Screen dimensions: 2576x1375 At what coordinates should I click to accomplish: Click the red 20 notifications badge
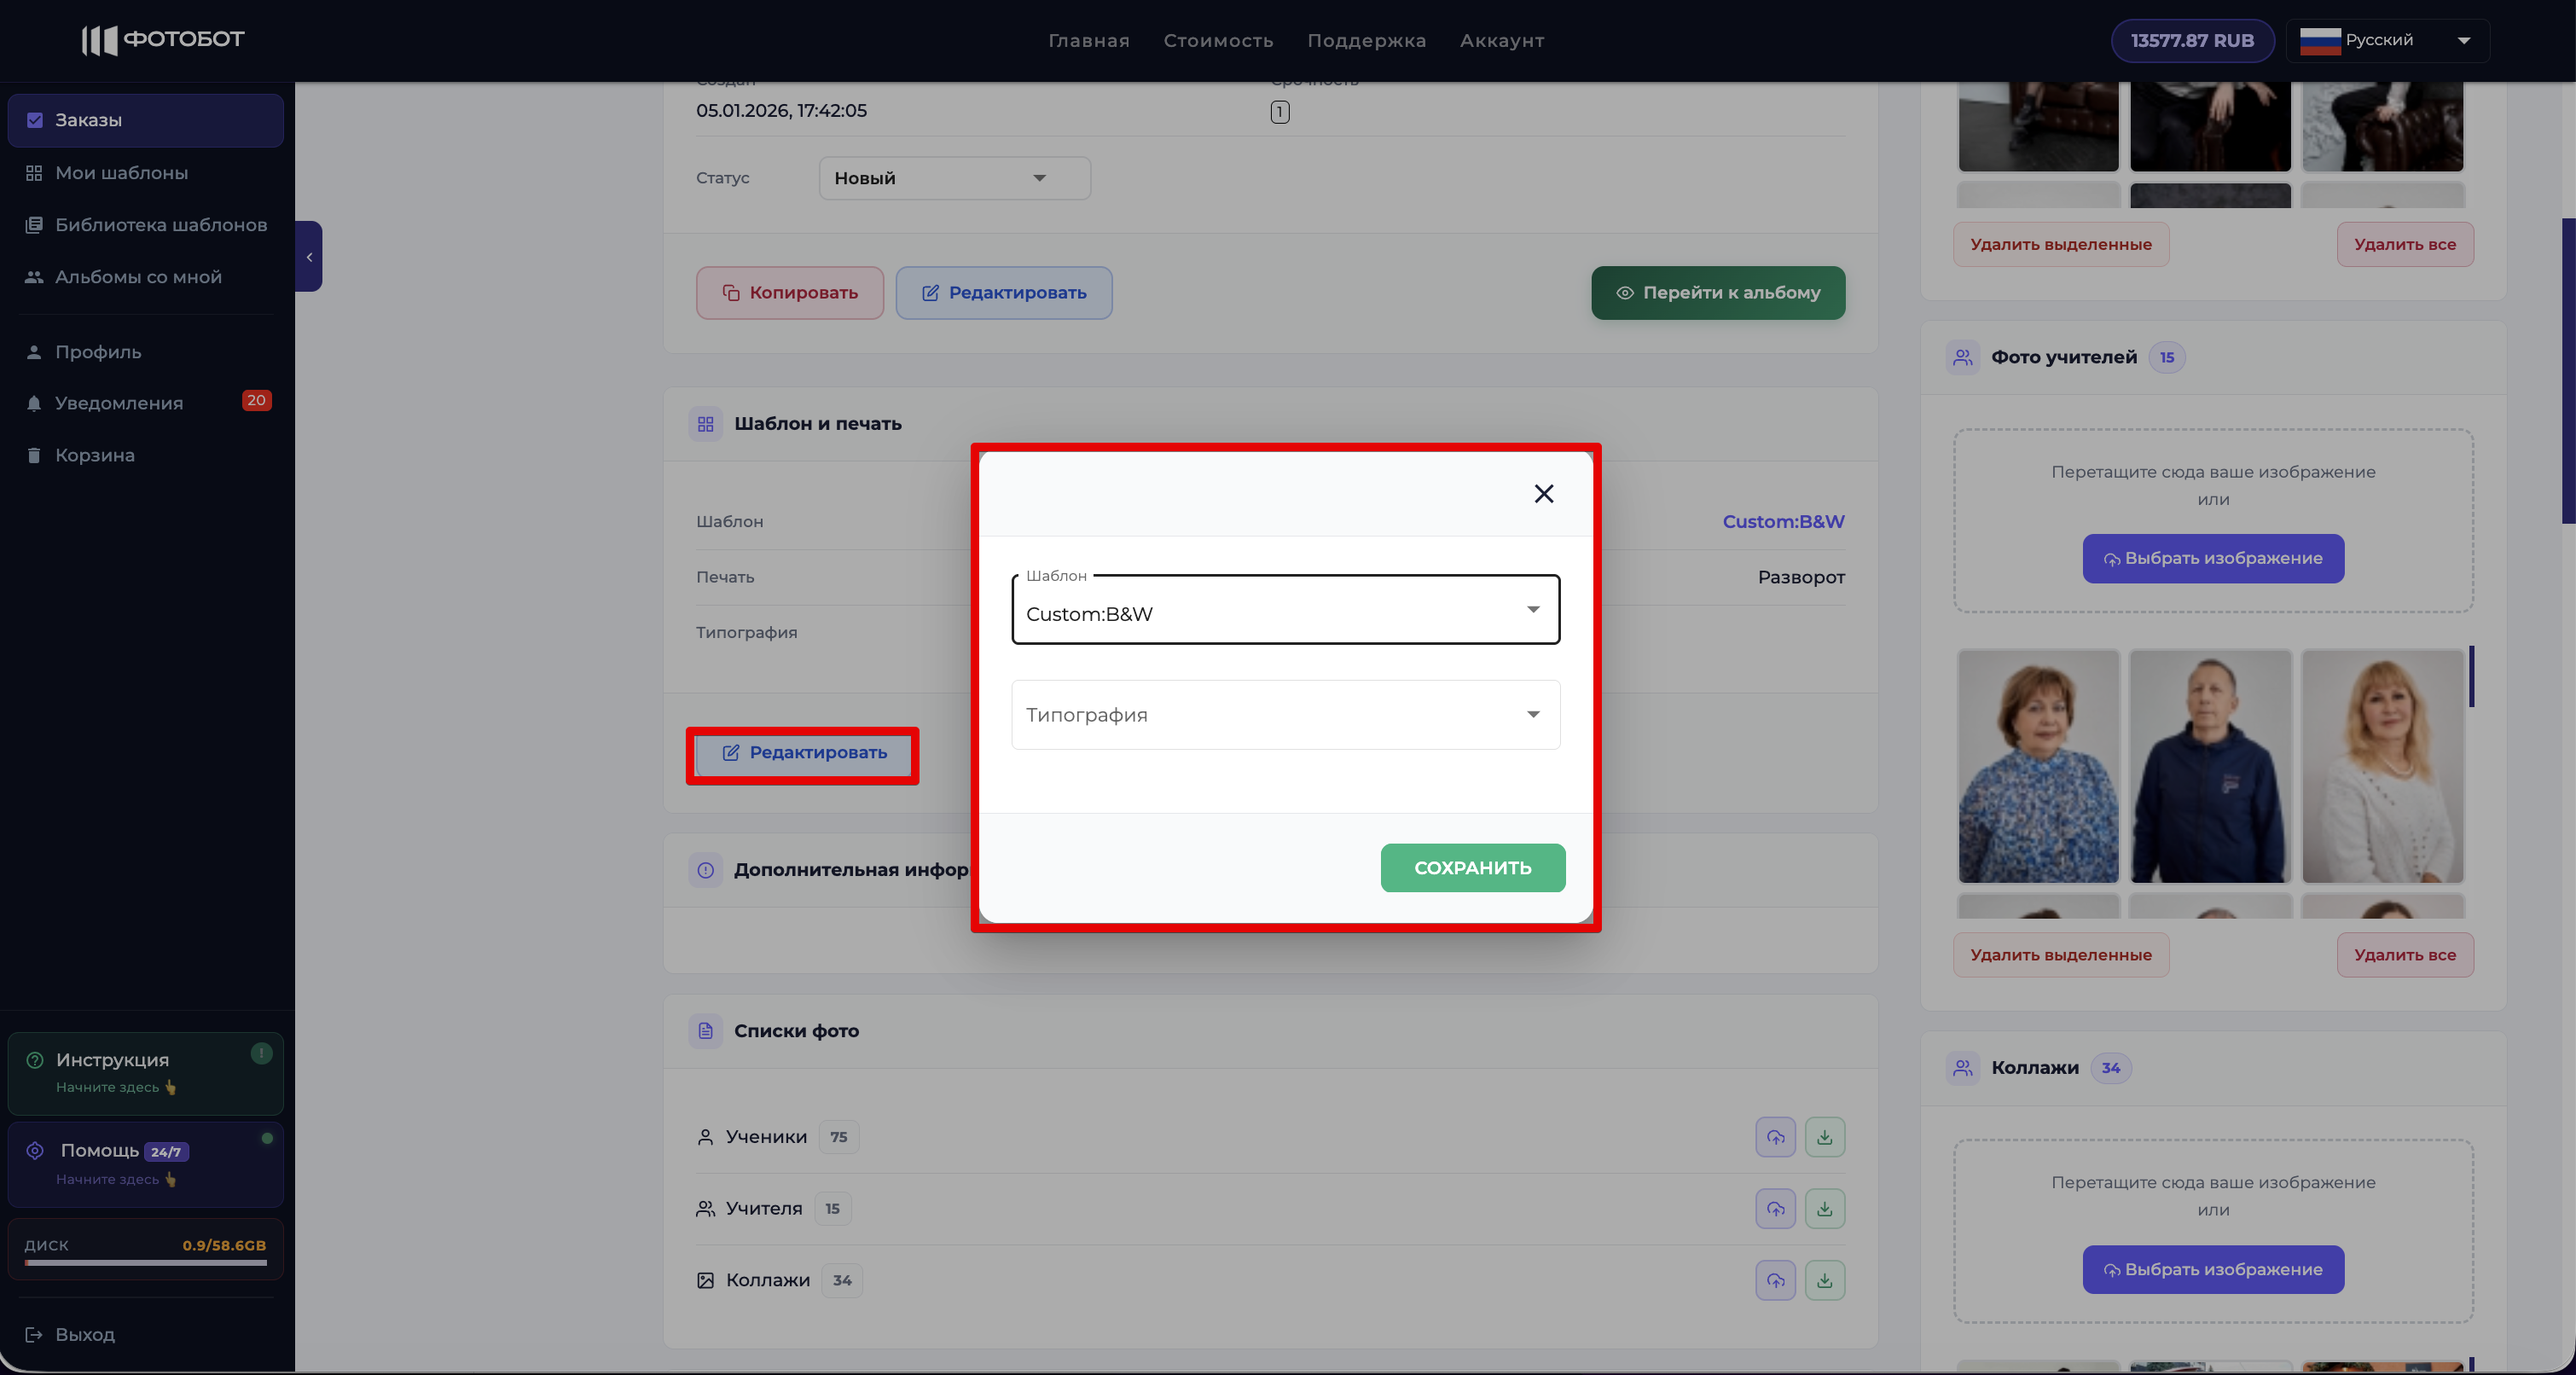(x=256, y=400)
